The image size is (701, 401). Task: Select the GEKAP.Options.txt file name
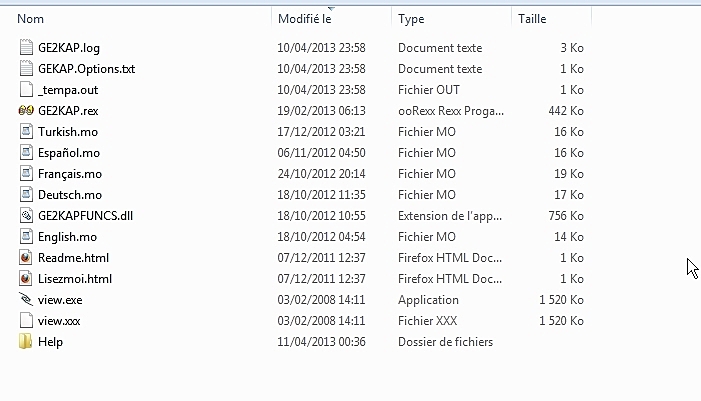(x=86, y=69)
